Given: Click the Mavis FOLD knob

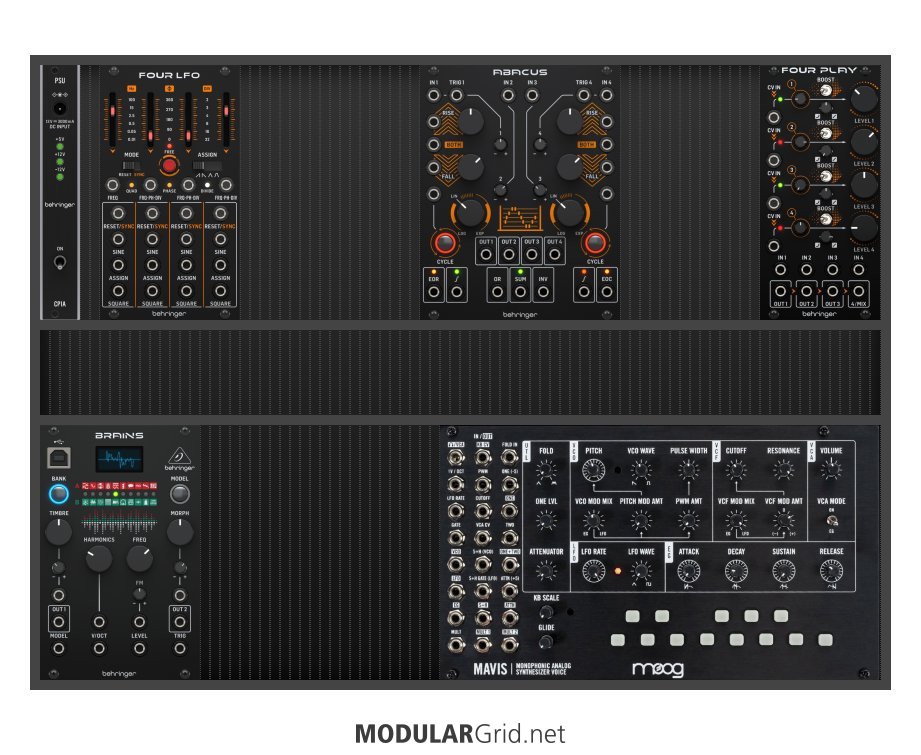Looking at the screenshot, I should click(x=546, y=470).
